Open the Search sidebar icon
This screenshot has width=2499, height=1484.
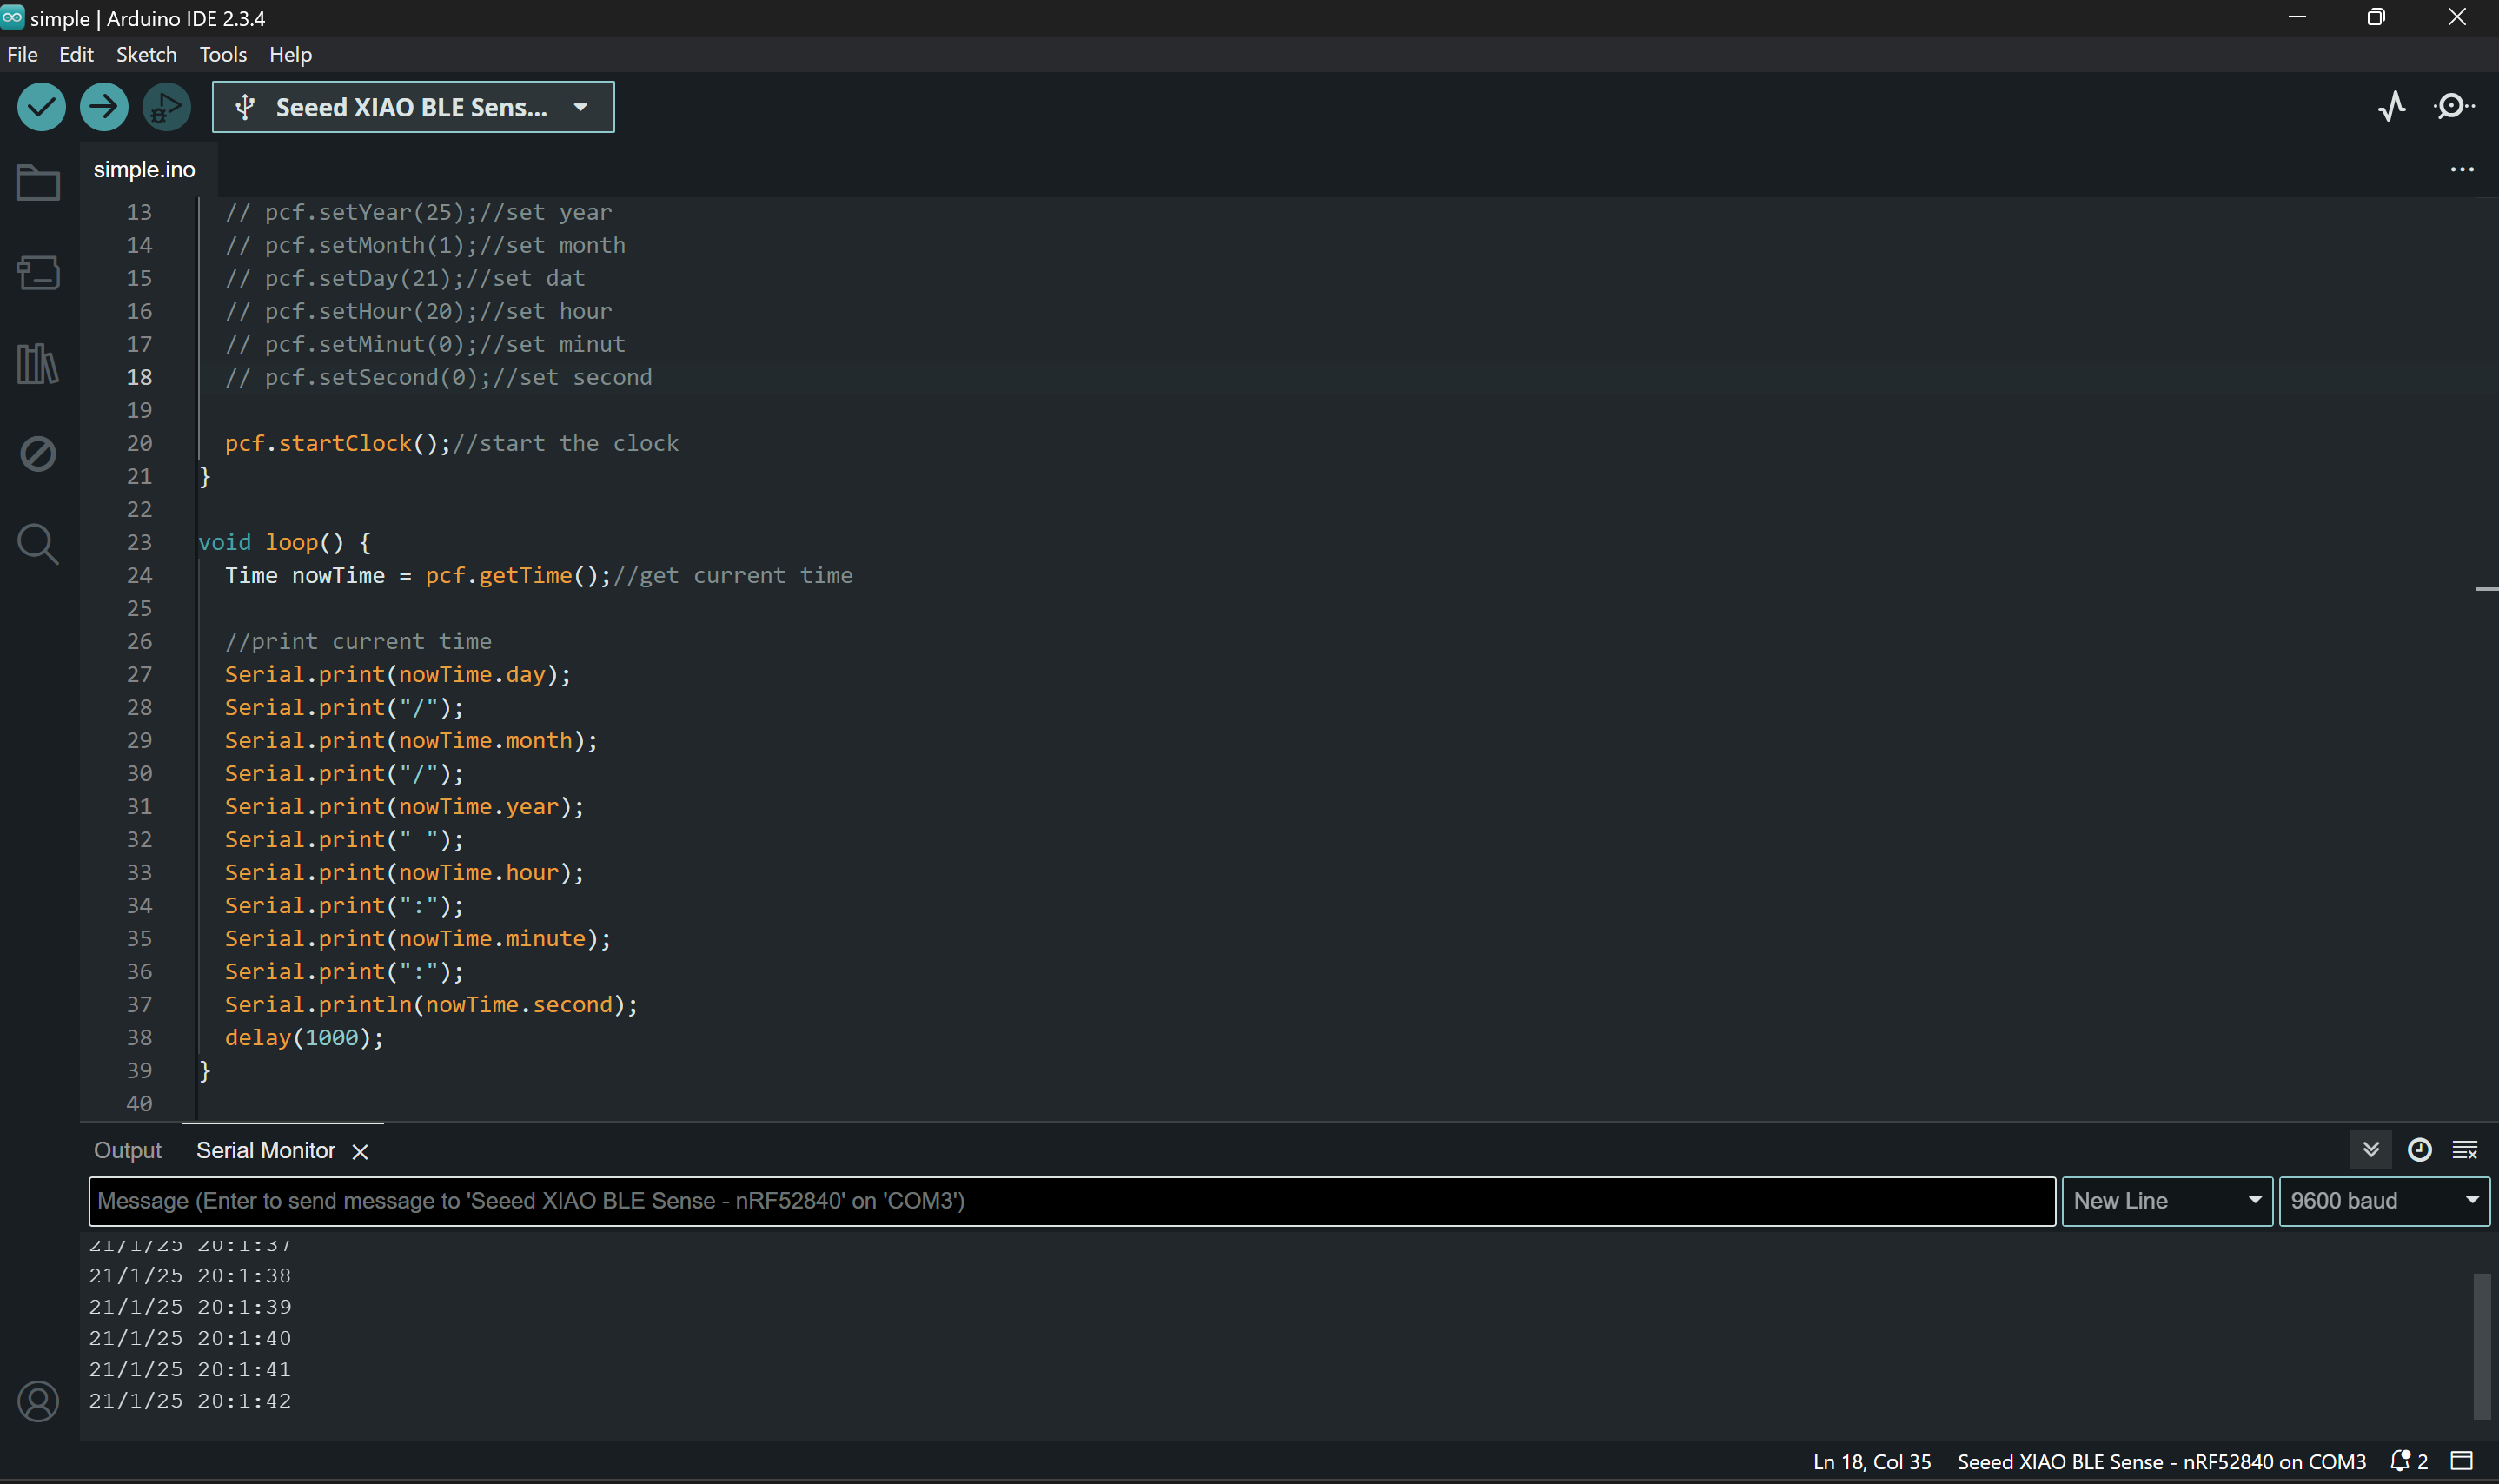click(38, 544)
